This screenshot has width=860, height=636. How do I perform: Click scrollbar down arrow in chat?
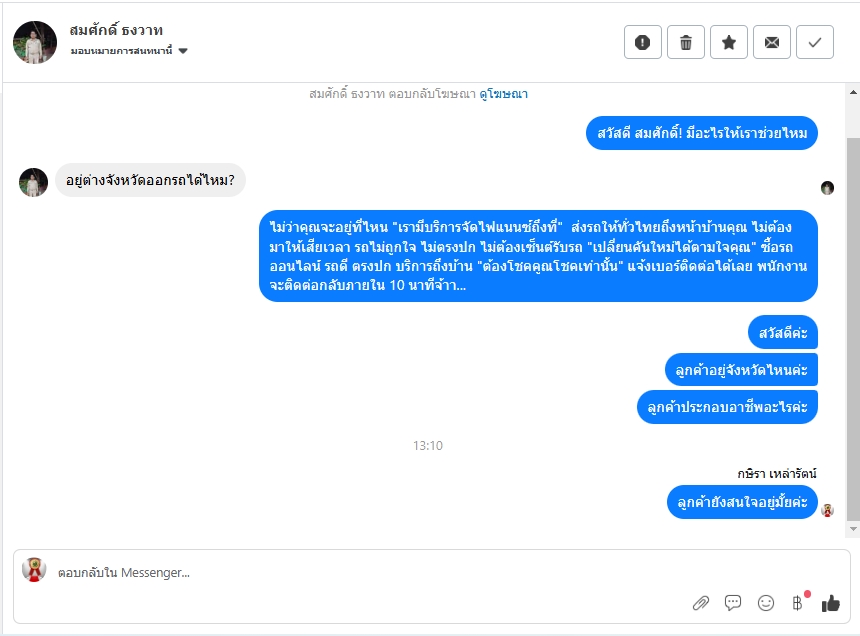click(853, 529)
